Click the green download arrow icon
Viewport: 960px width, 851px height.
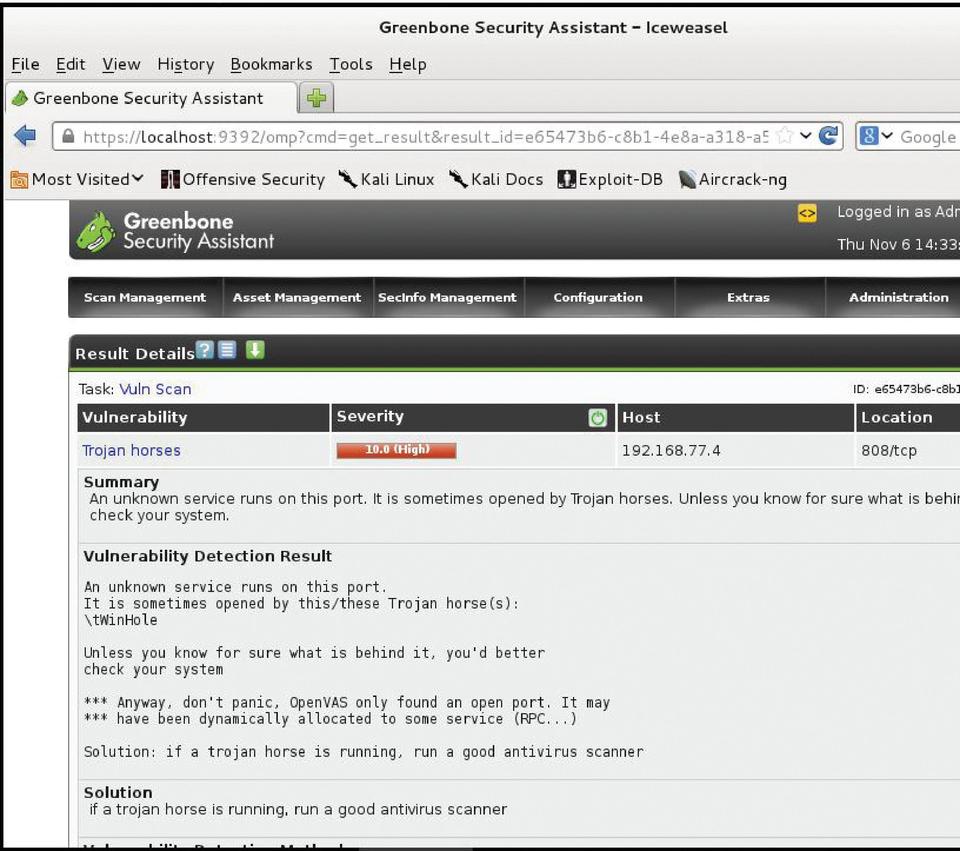[255, 350]
